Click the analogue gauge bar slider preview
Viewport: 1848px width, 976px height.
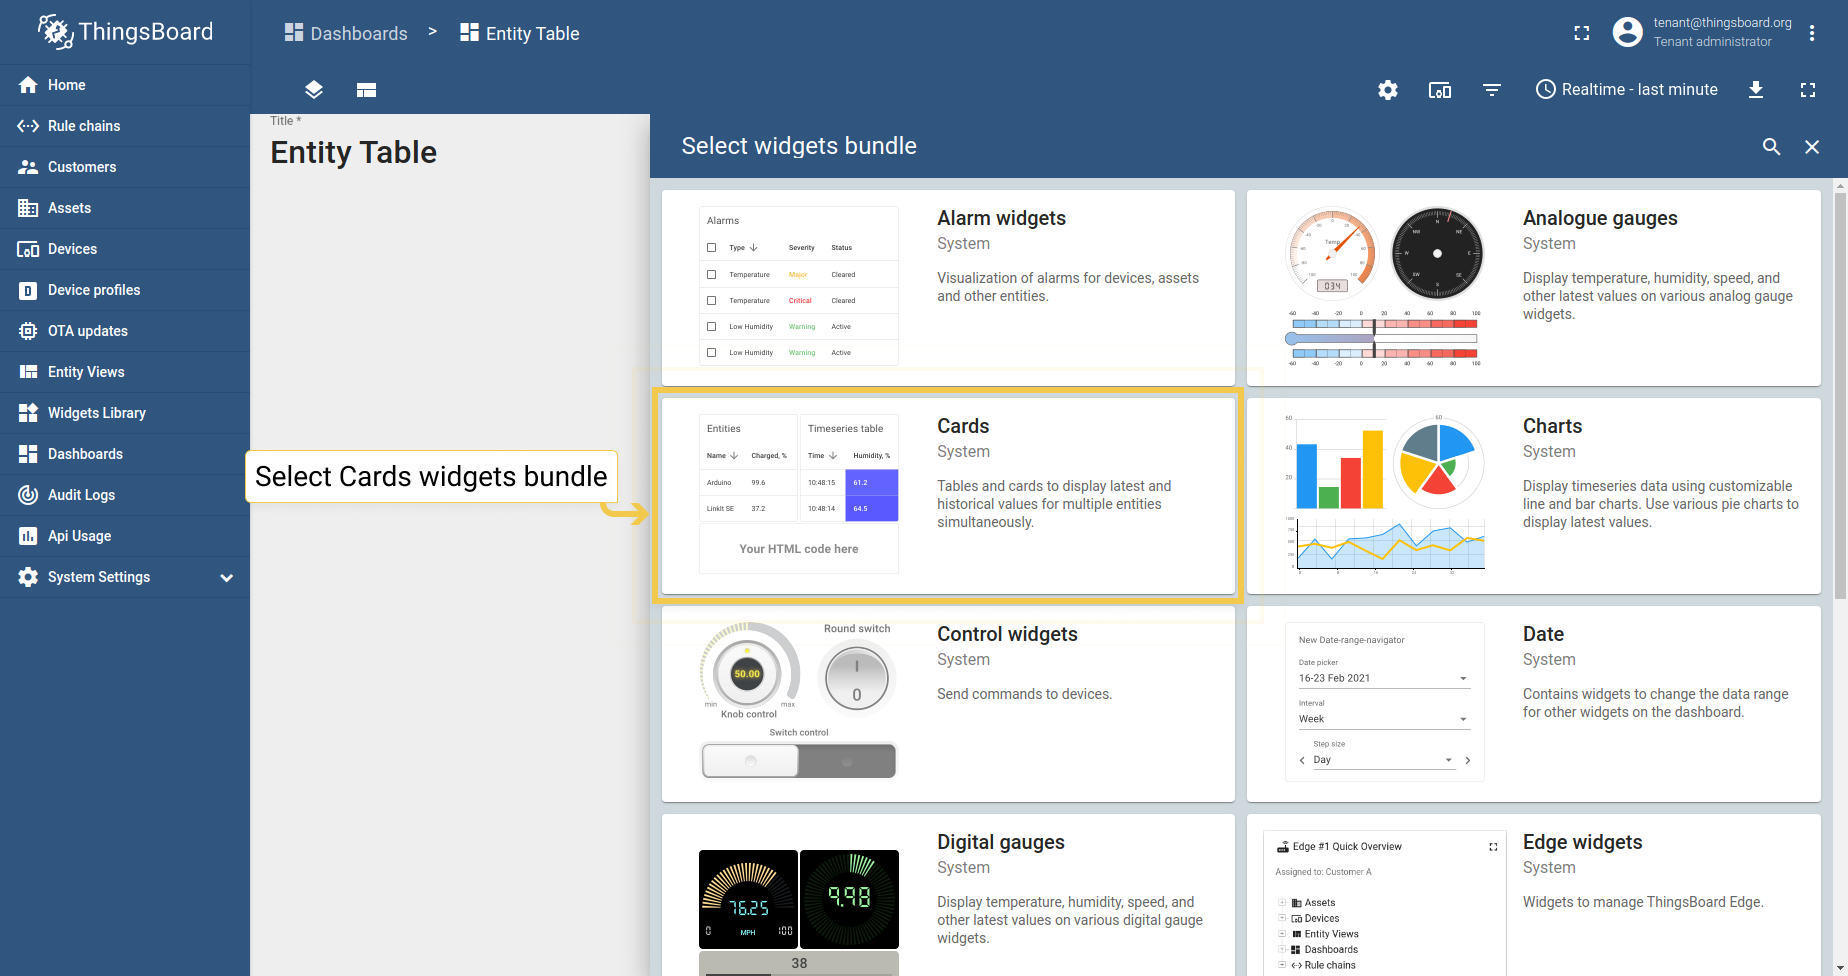click(1384, 339)
